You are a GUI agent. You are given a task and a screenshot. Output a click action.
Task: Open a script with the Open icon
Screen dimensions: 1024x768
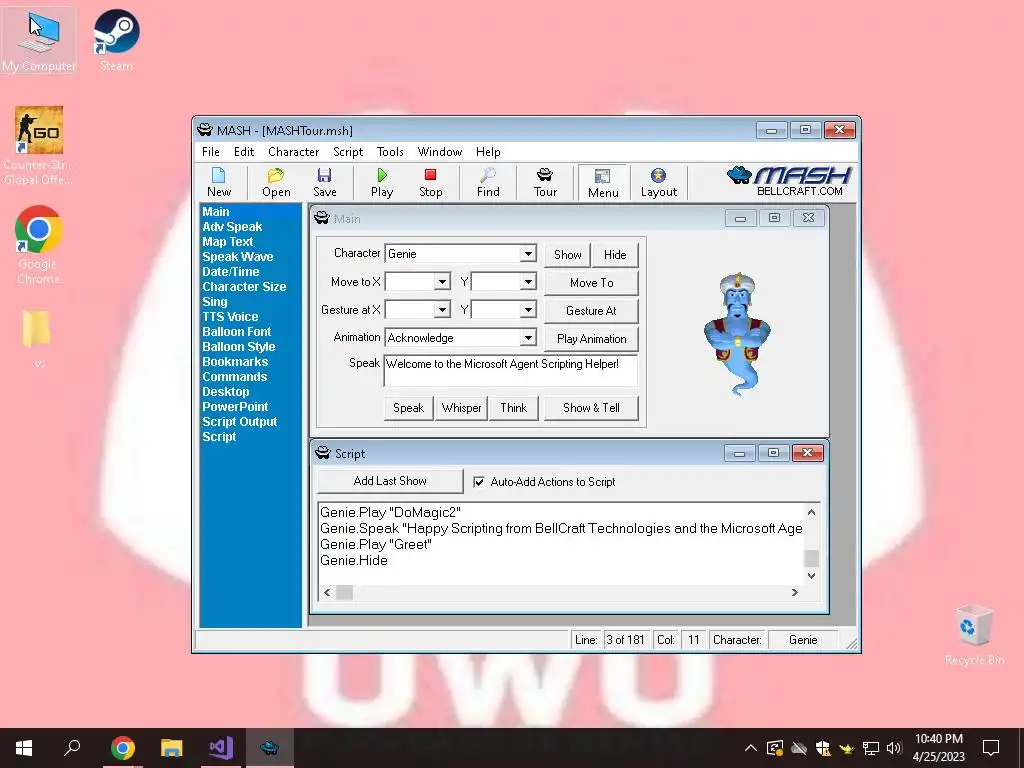tap(276, 182)
